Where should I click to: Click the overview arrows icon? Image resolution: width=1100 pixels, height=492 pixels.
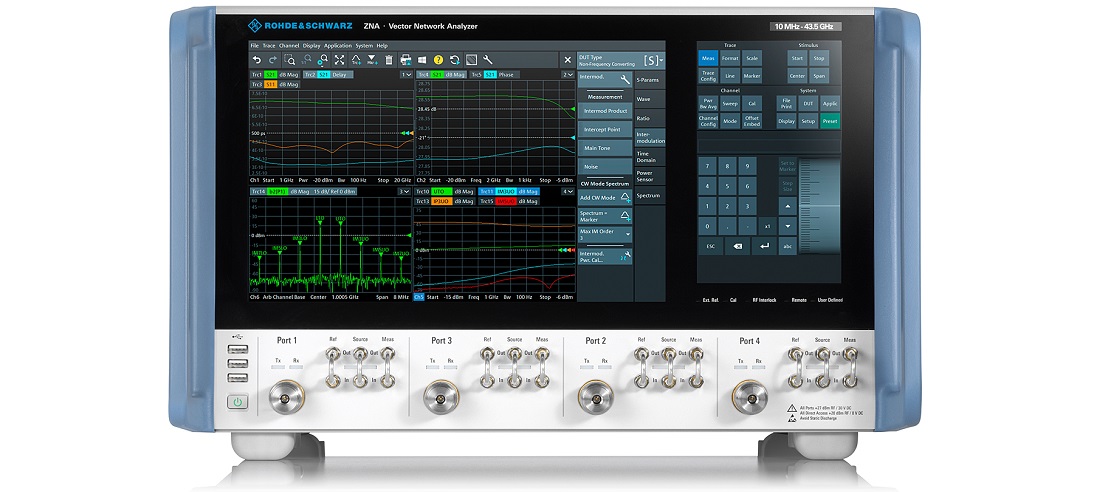[340, 60]
